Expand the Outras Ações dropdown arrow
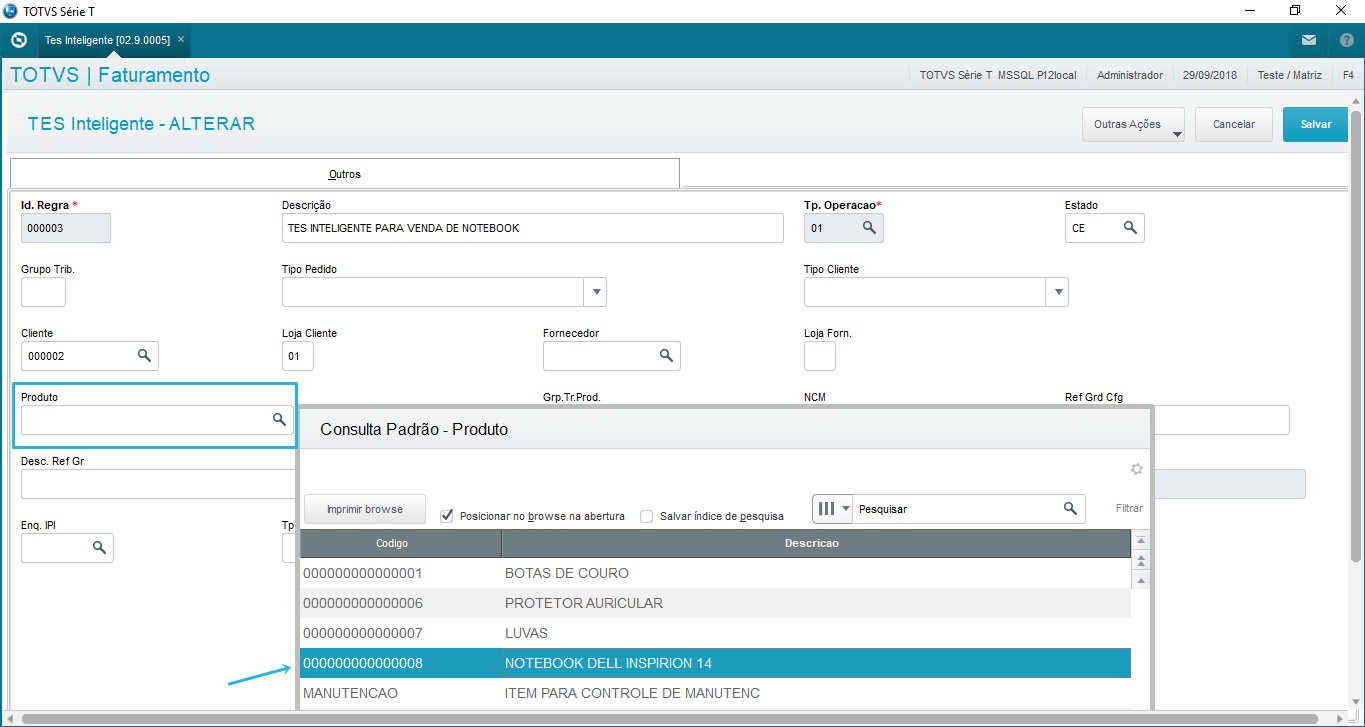The width and height of the screenshot is (1365, 727). [x=1176, y=133]
